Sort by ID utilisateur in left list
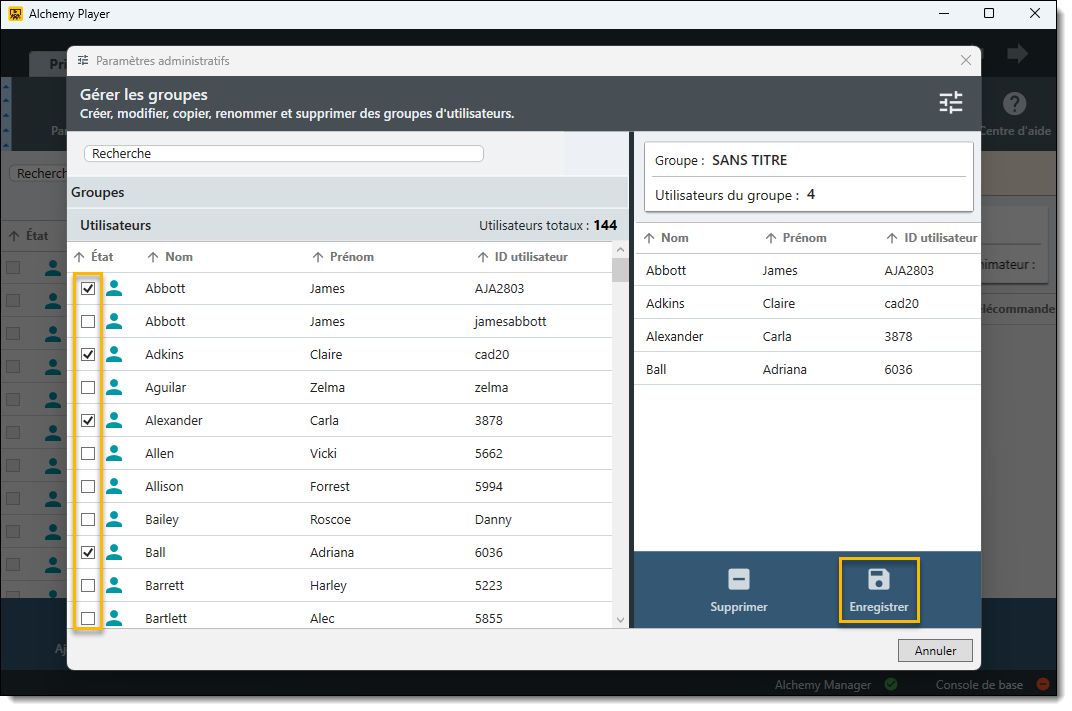The width and height of the screenshot is (1072, 711). tap(530, 257)
